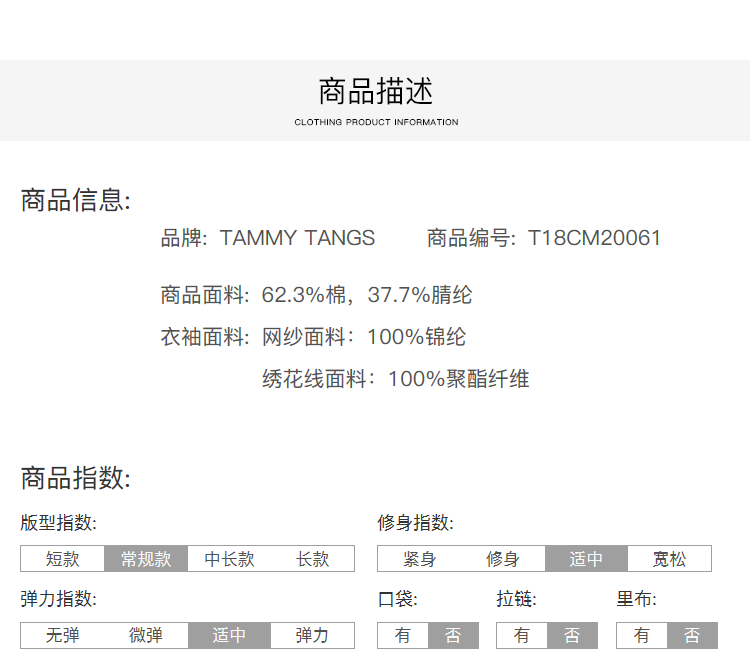This screenshot has height=649, width=750.
Task: Click the 商品描述 header title
Action: tap(376, 92)
